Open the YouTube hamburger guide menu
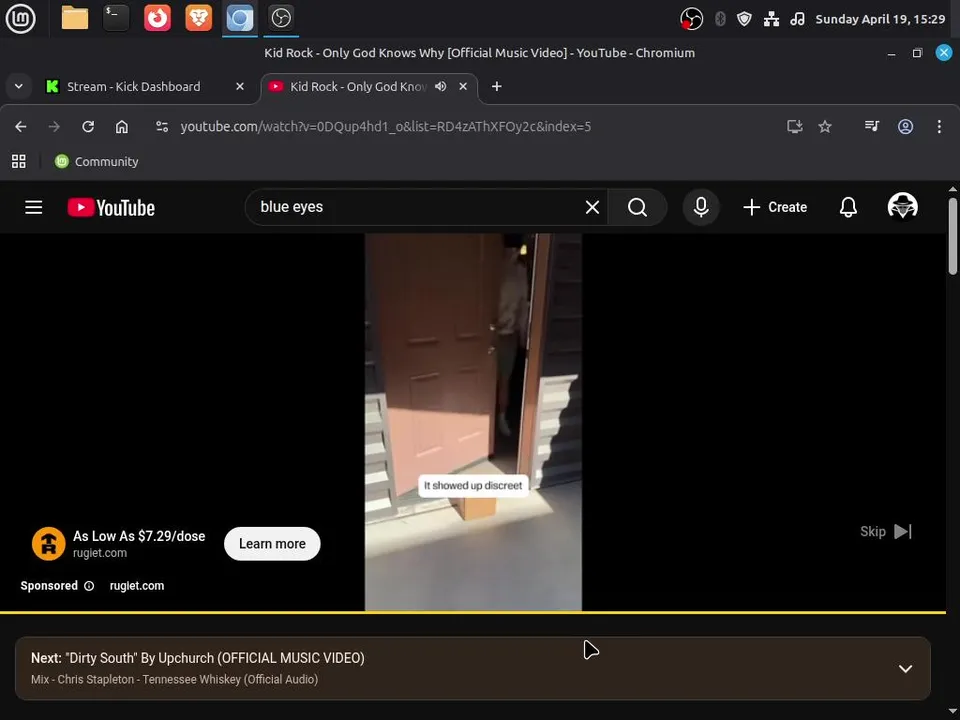This screenshot has width=960, height=720. coord(34,208)
